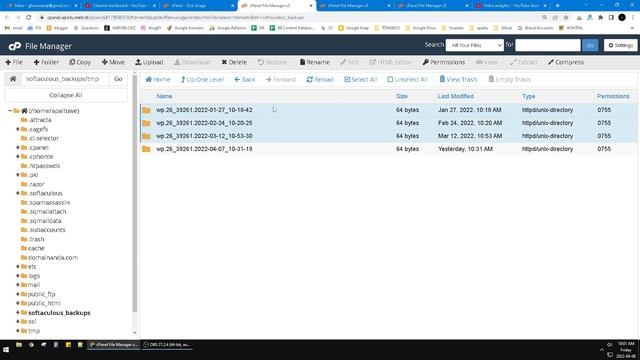Focus the search text field
The image size is (640, 360).
[x=548, y=45]
